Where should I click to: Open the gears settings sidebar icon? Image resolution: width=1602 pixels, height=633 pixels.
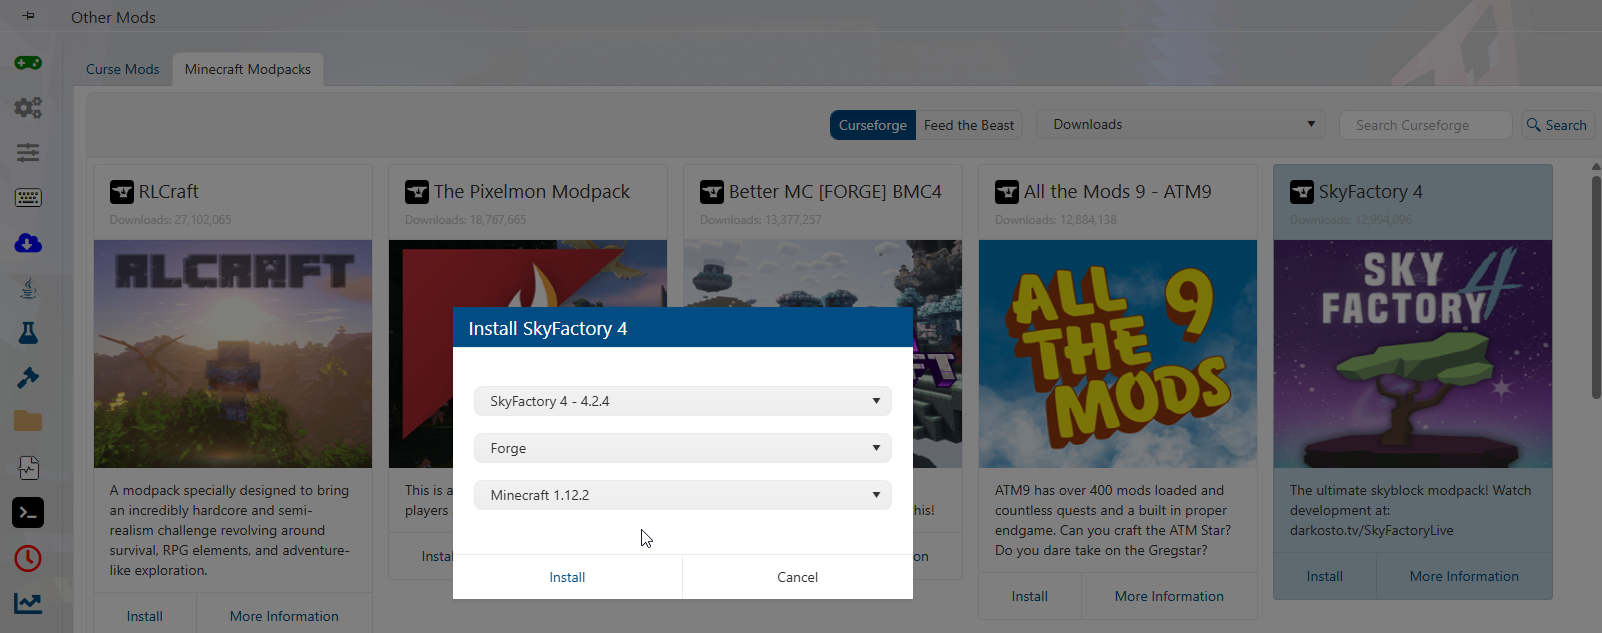click(x=28, y=107)
